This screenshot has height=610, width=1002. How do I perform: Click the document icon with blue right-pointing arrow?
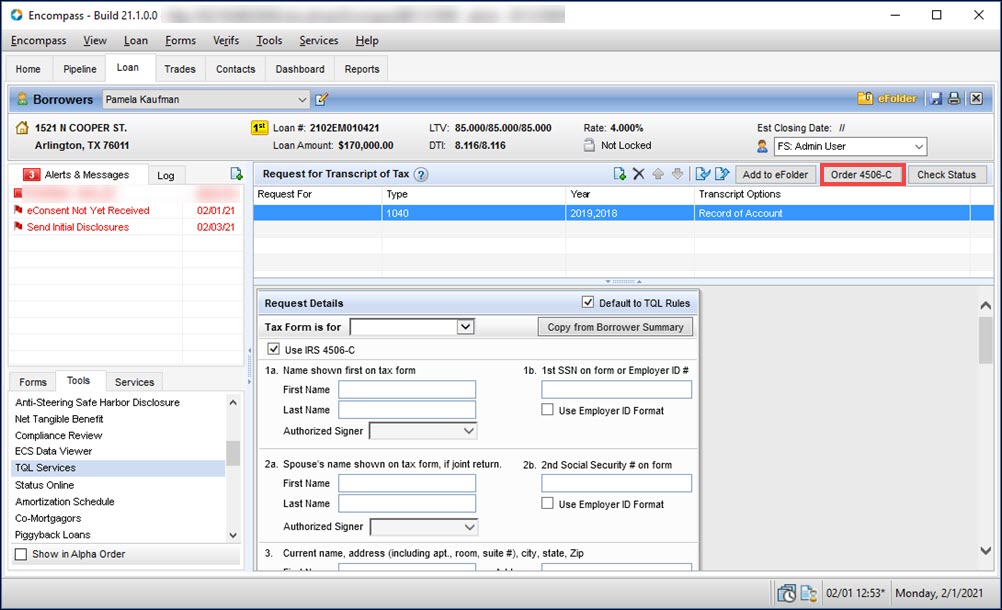click(722, 174)
